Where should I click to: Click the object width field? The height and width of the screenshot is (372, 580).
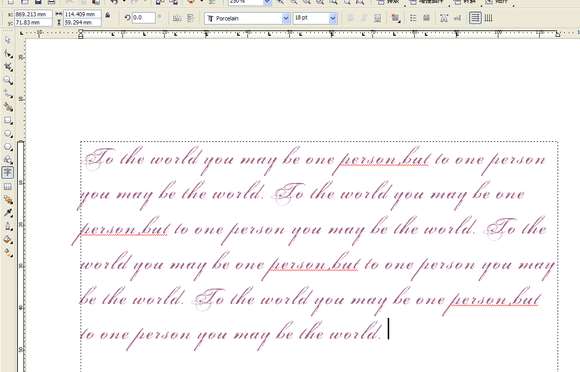82,14
